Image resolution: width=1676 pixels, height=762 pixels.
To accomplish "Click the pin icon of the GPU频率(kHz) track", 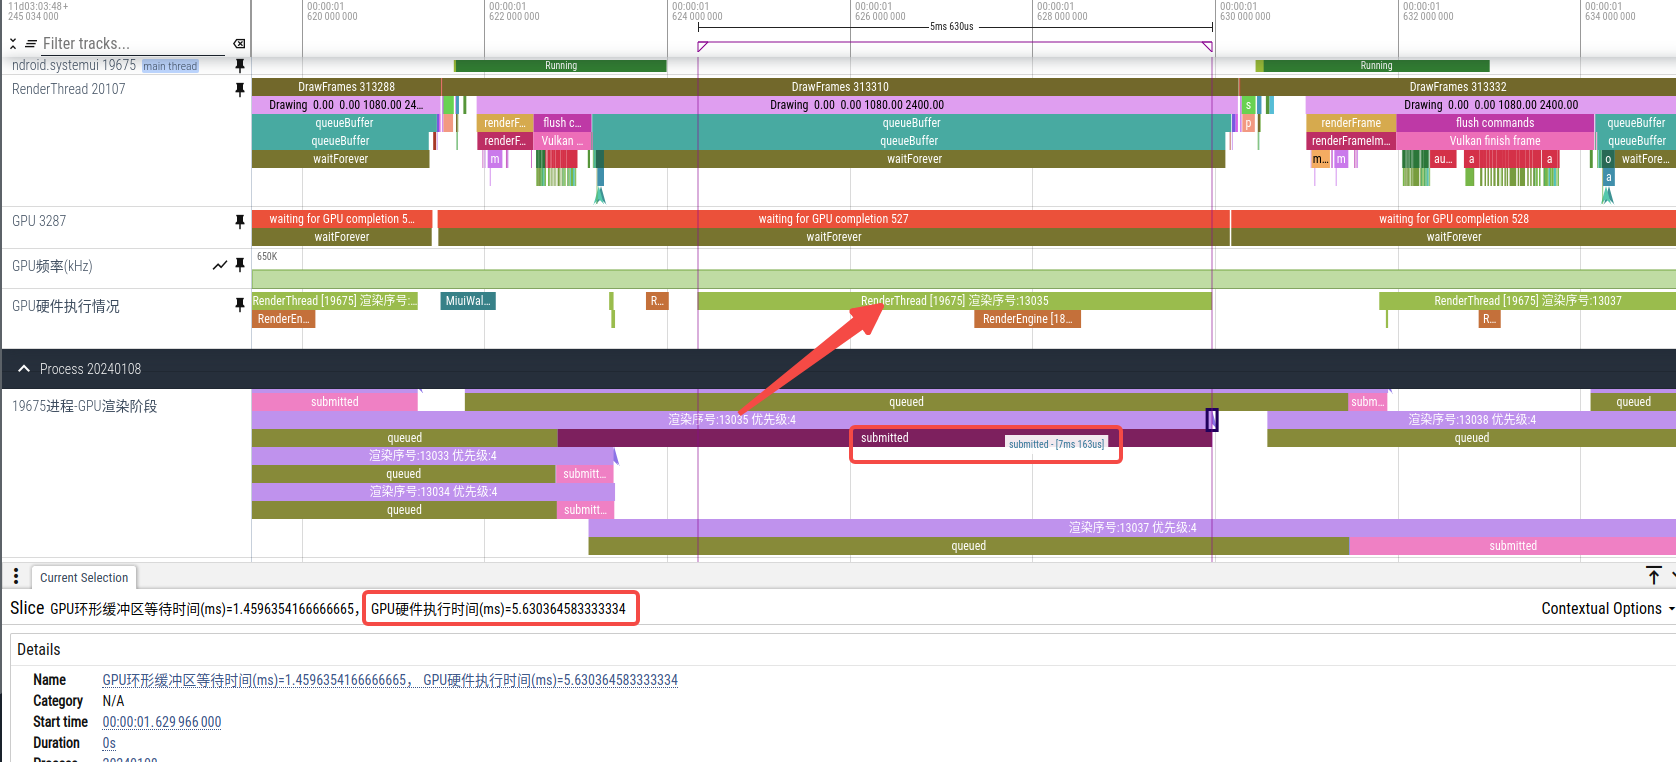I will pos(240,265).
